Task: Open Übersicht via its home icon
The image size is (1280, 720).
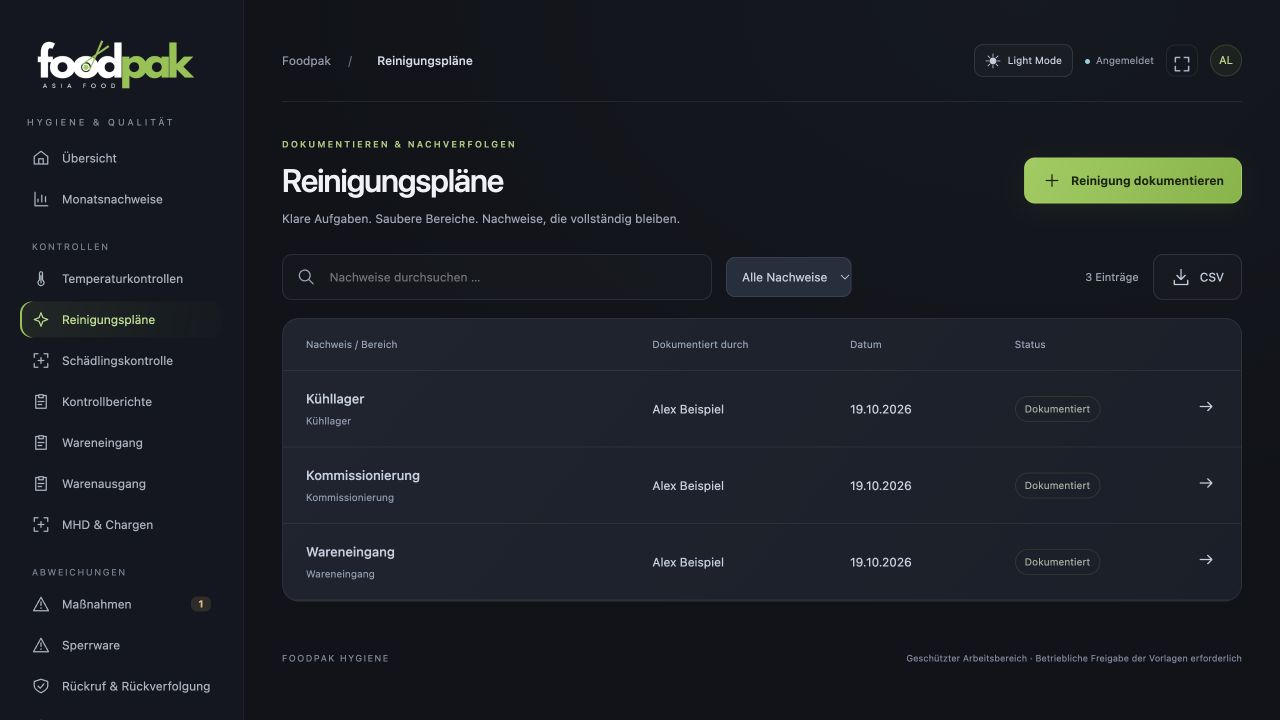Action: 41,158
